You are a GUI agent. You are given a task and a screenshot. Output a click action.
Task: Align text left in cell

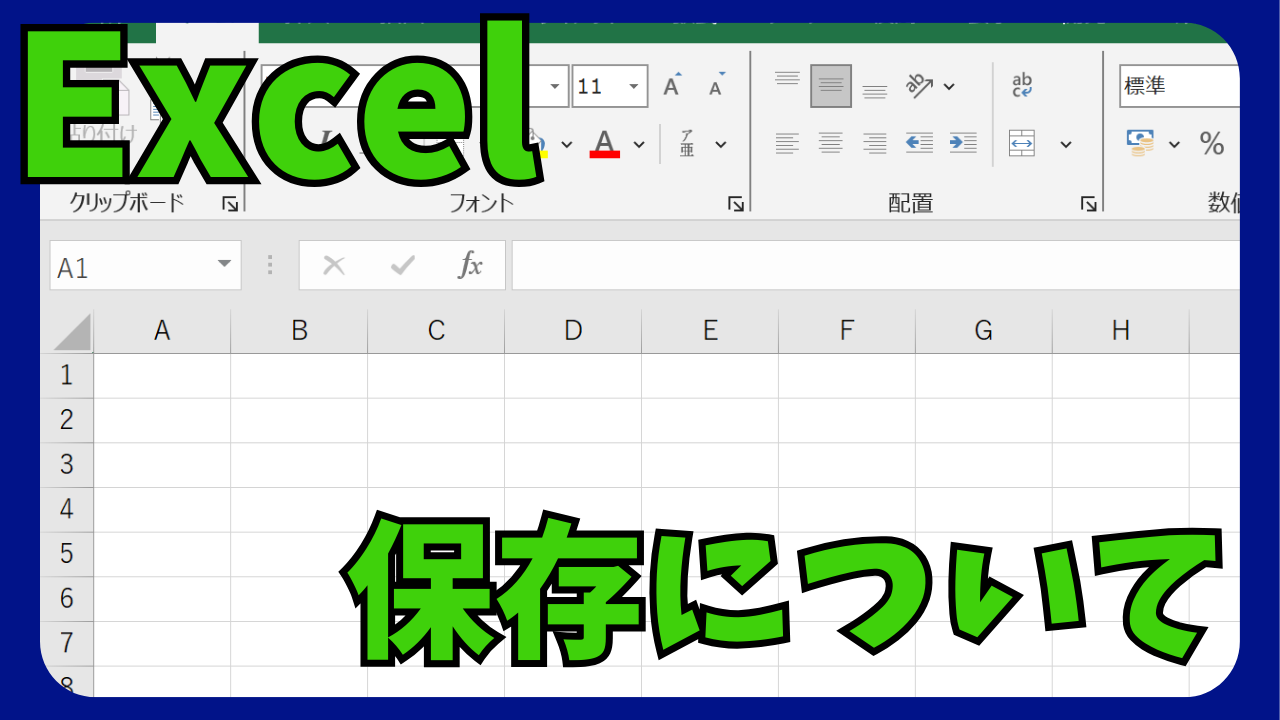[787, 144]
